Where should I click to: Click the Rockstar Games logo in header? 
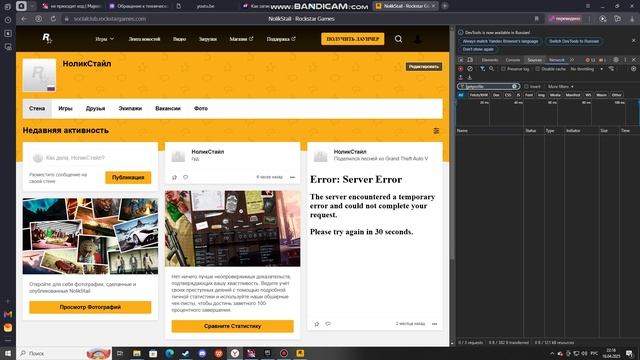tap(47, 38)
